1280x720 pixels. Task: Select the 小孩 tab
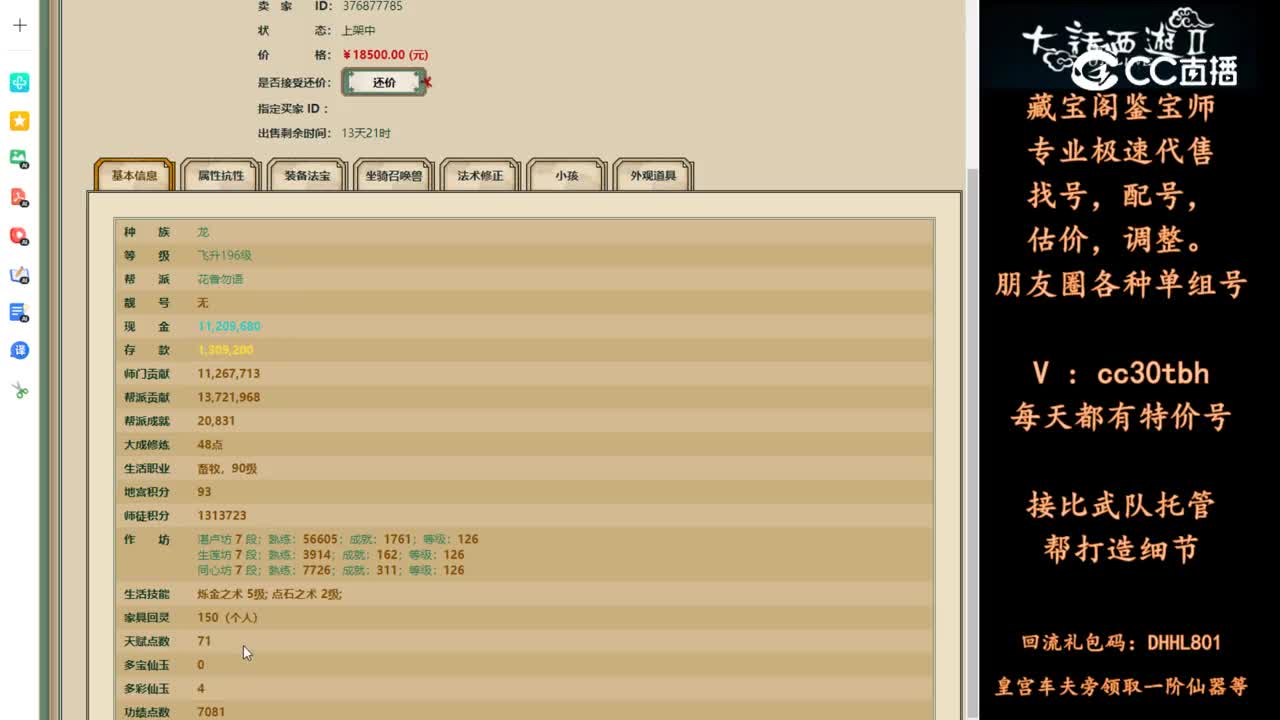tap(566, 176)
